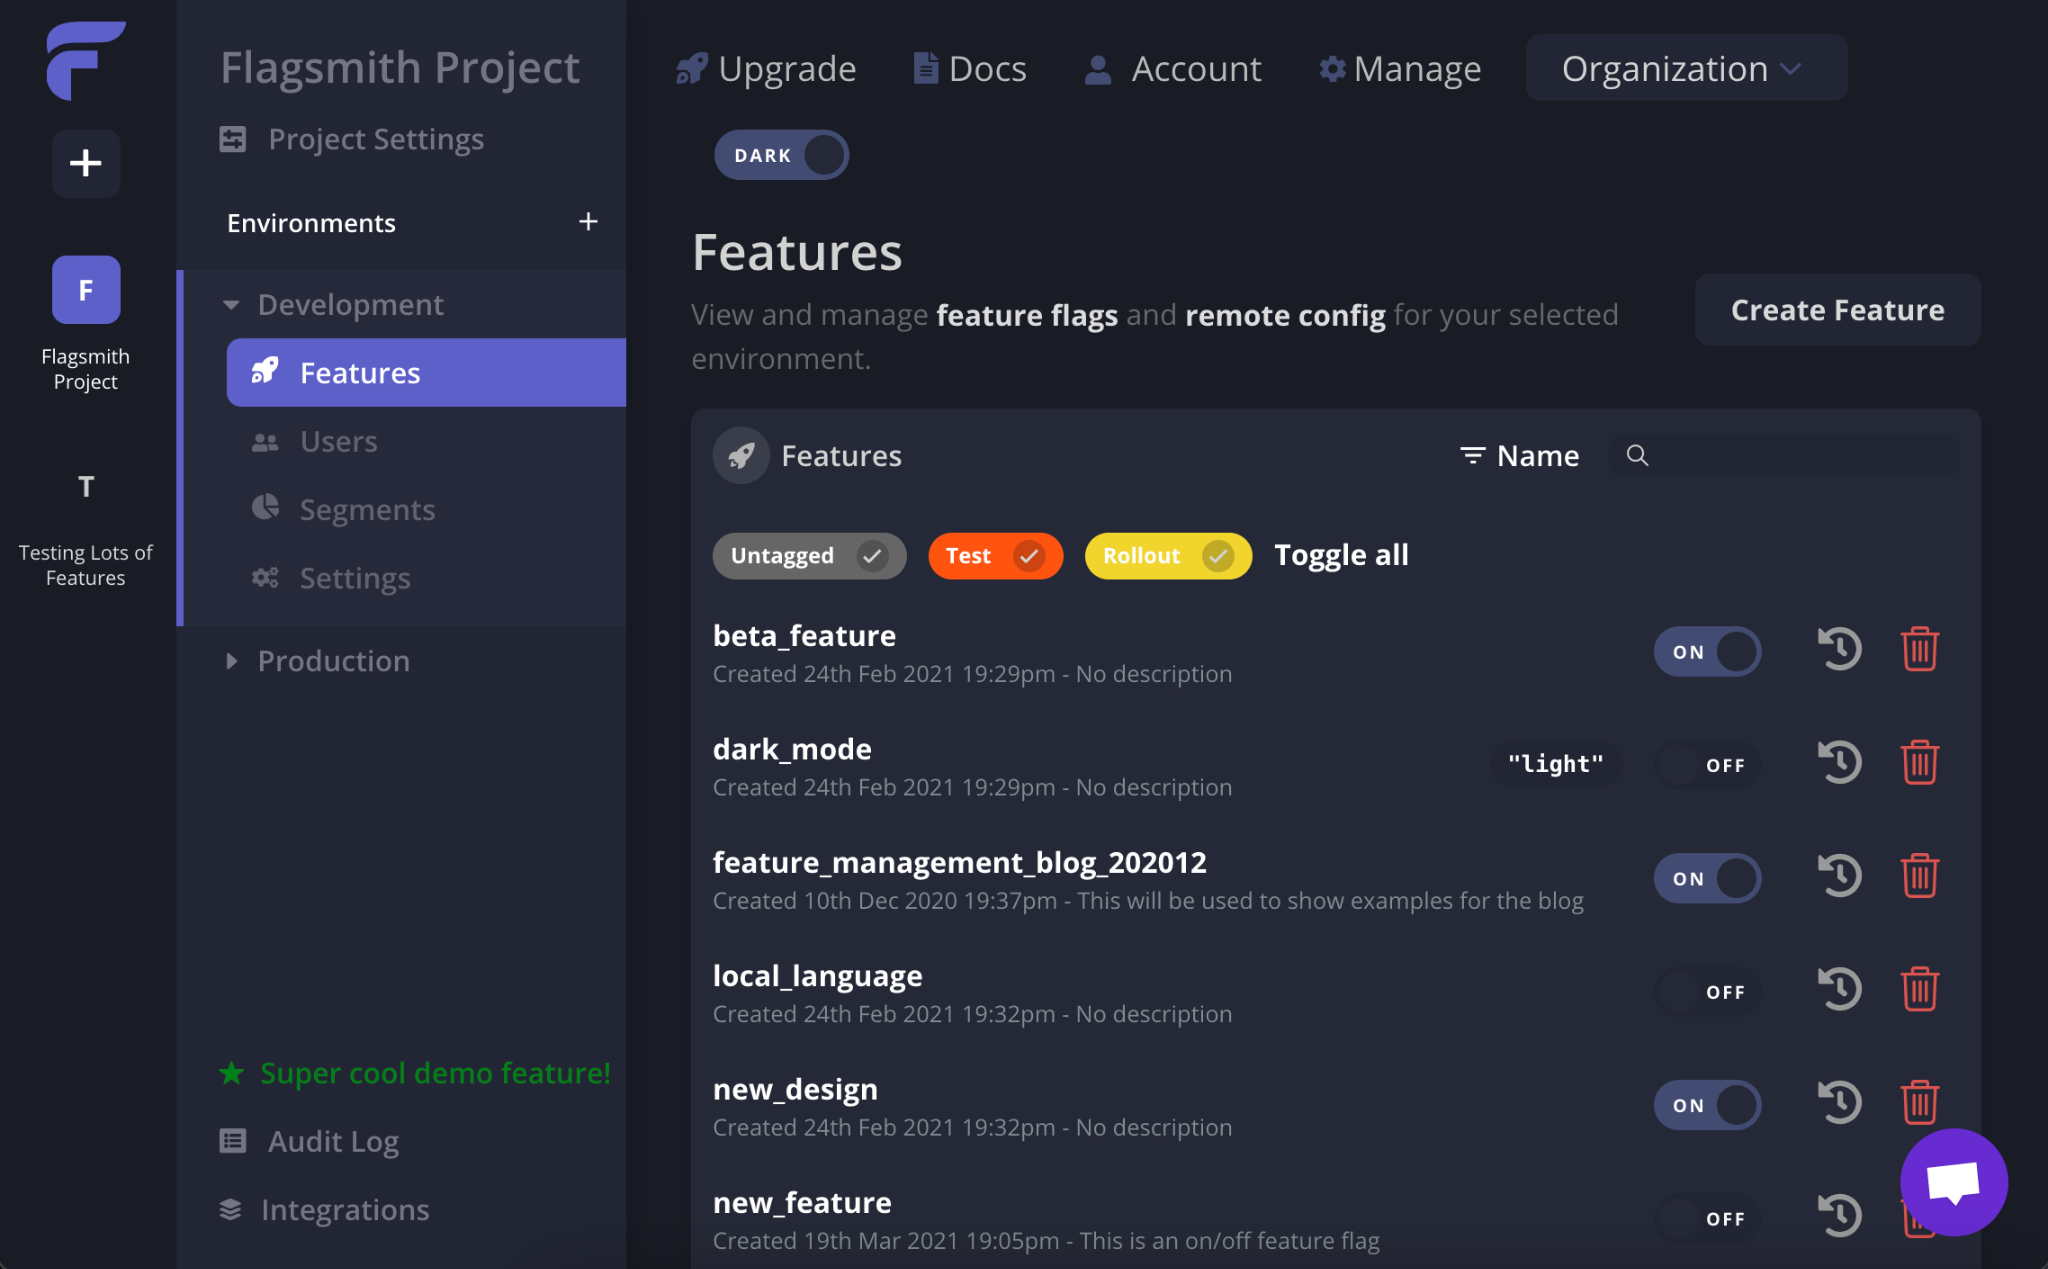Image resolution: width=2048 pixels, height=1269 pixels.
Task: Click the plus icon to create project
Action: point(86,163)
